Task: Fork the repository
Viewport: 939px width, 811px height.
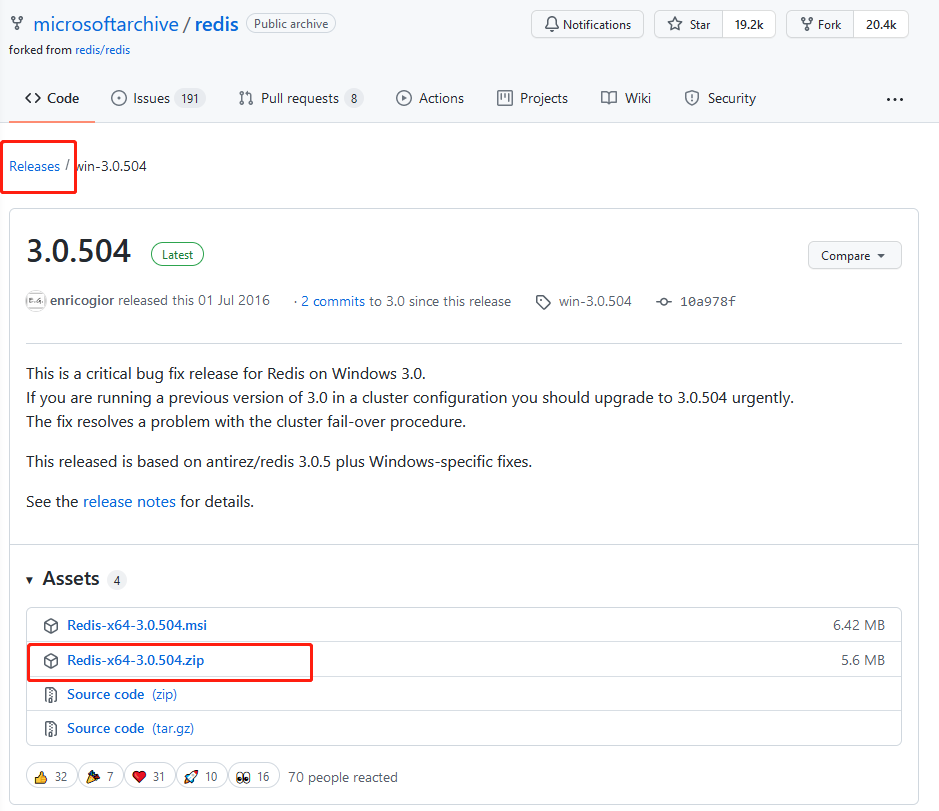Action: [820, 25]
